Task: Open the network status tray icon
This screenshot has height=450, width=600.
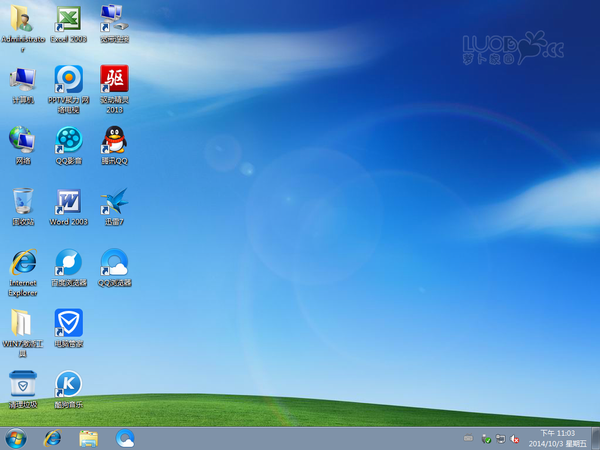Action: point(500,439)
